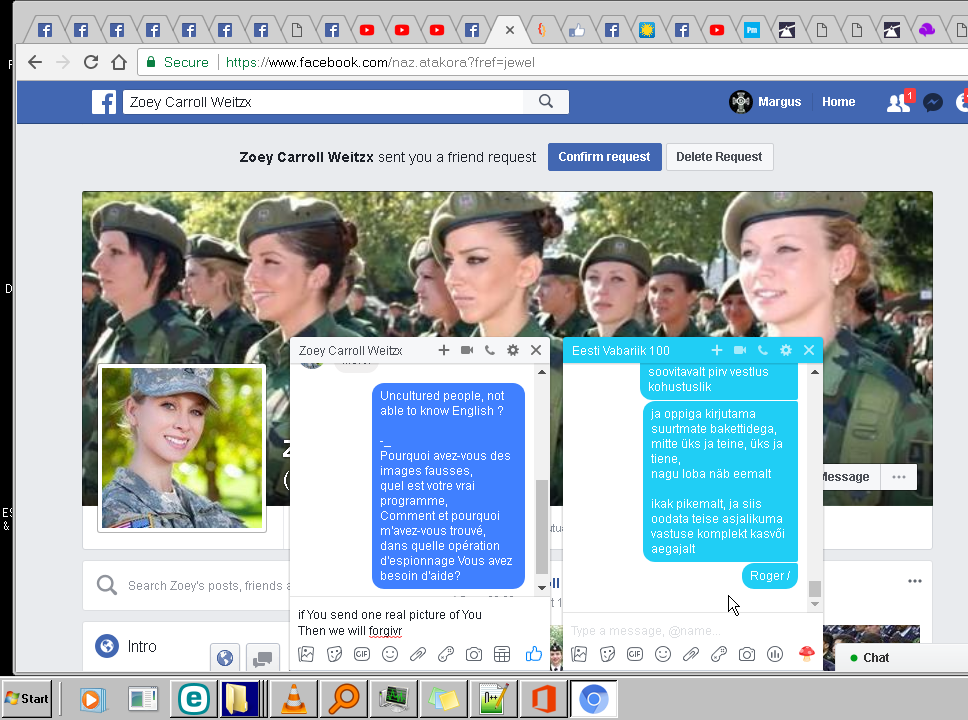The height and width of the screenshot is (720, 968).
Task: Open the camera in Zoey's chat toolbar
Action: pyautogui.click(x=474, y=654)
